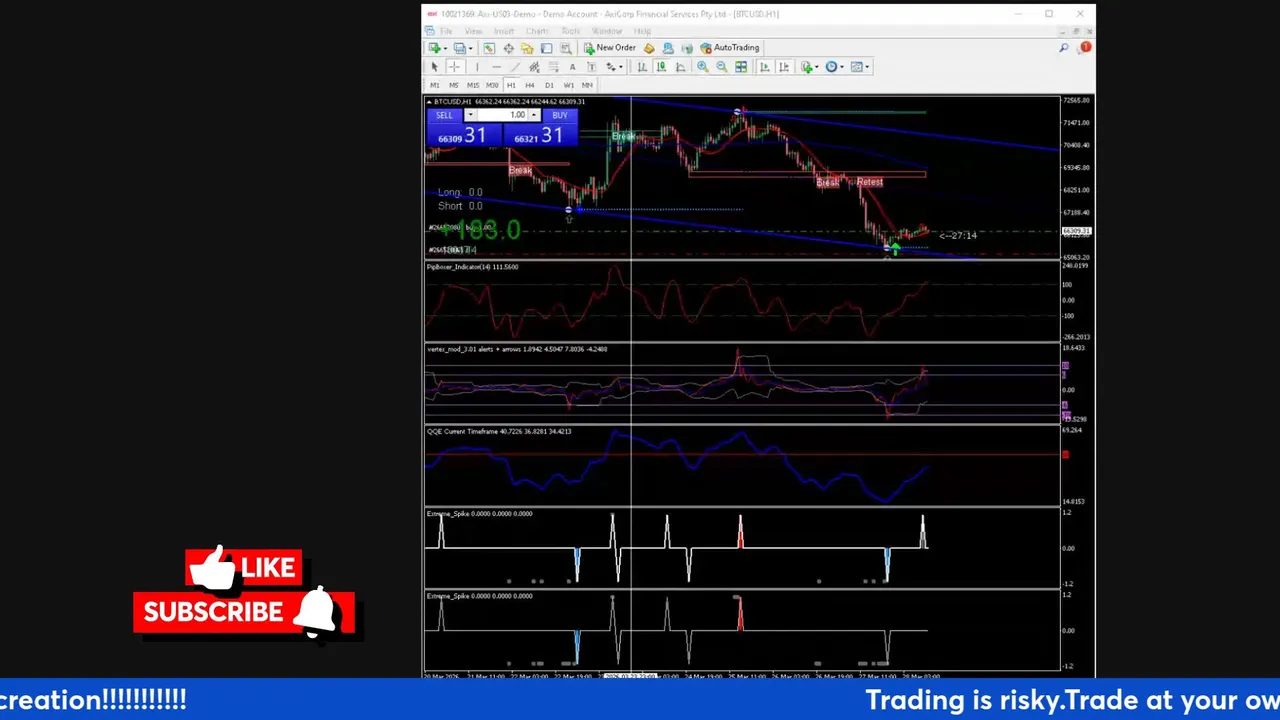
Task: Select the Cursor arrow tool
Action: (x=434, y=67)
